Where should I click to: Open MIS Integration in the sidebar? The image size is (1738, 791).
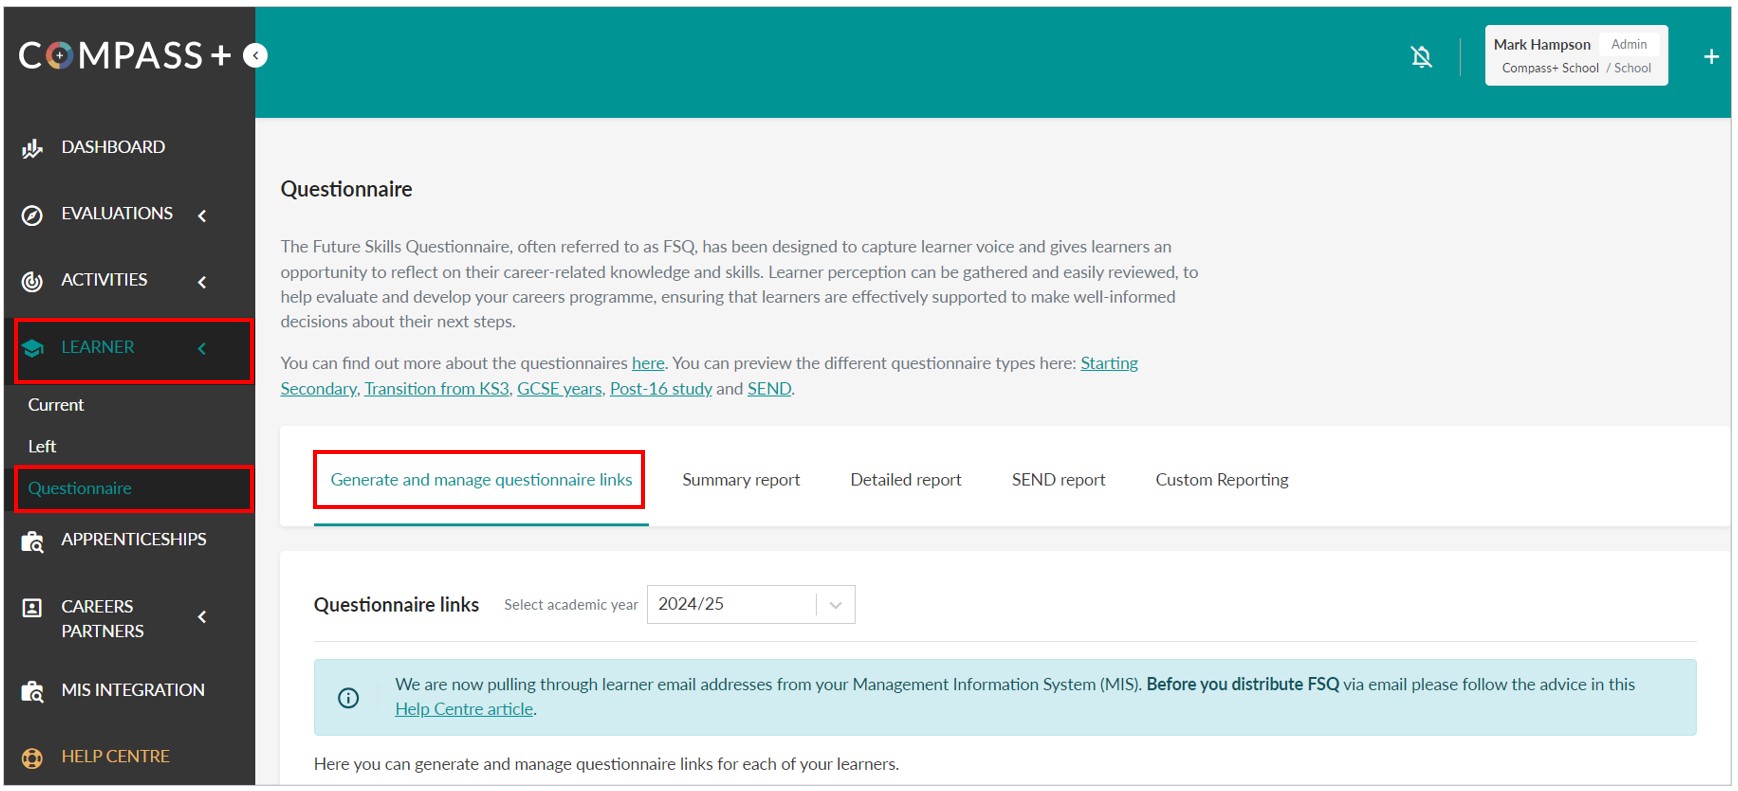(133, 690)
